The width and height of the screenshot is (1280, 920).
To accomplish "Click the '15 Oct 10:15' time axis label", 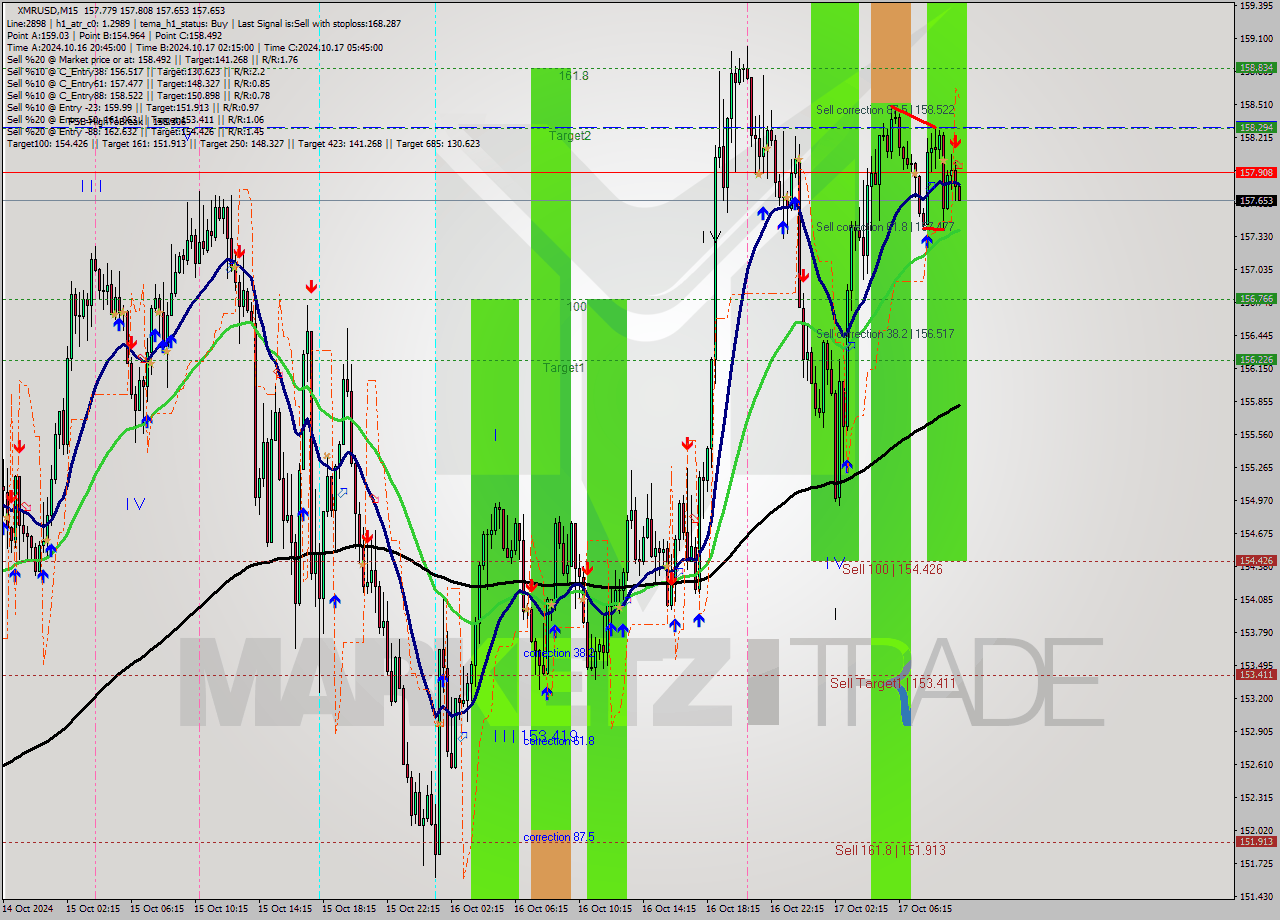I will point(220,909).
